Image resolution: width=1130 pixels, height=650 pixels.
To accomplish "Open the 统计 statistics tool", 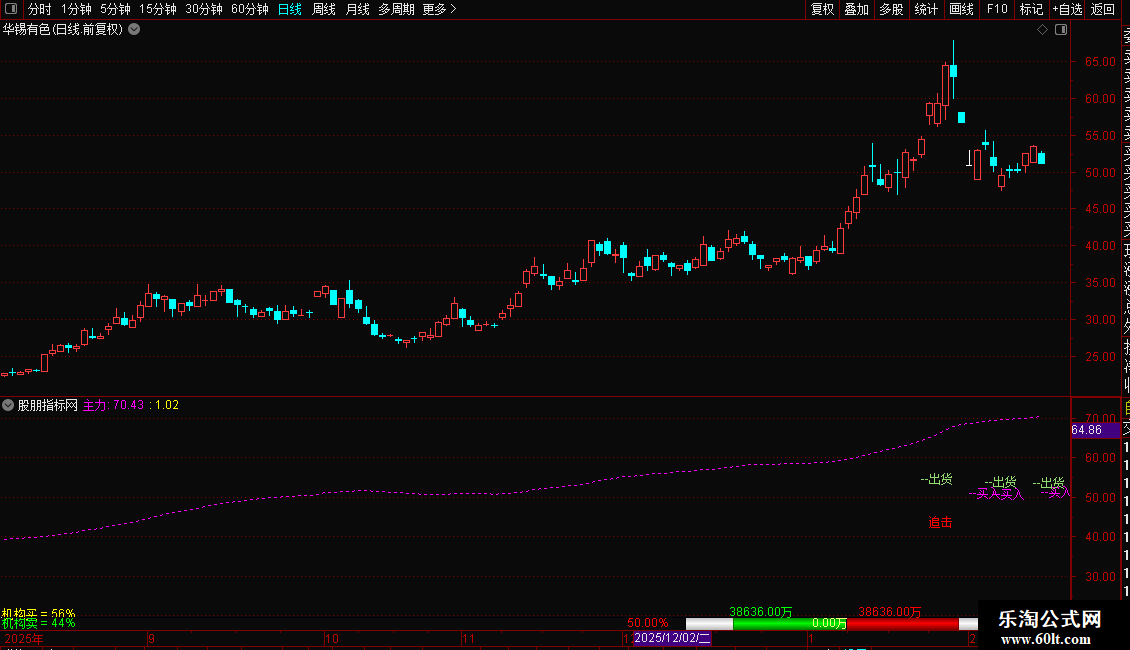I will click(926, 9).
